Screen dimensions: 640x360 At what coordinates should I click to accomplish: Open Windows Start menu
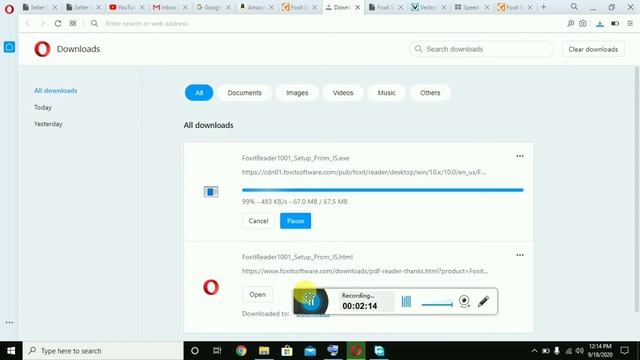pos(11,351)
